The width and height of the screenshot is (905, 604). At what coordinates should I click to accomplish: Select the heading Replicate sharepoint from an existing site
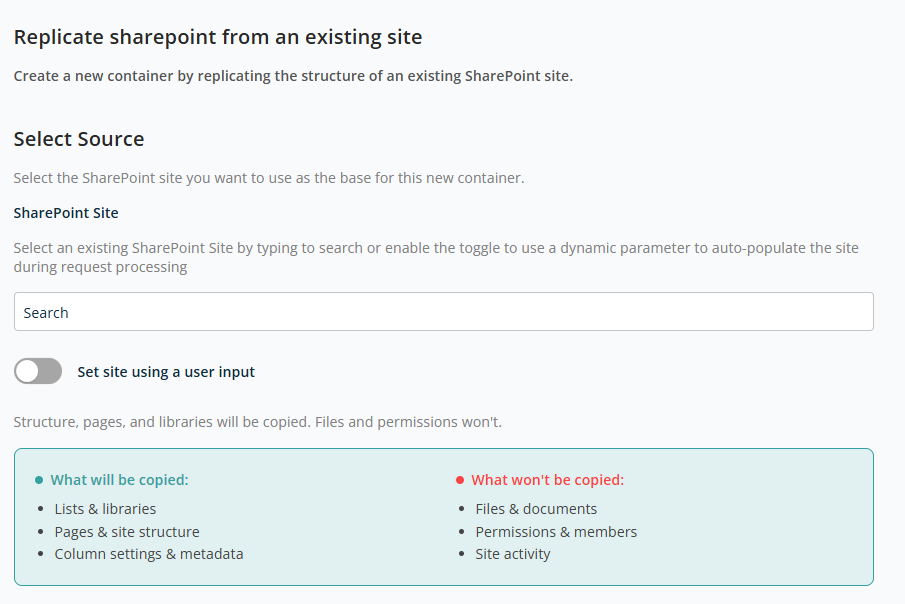(218, 37)
